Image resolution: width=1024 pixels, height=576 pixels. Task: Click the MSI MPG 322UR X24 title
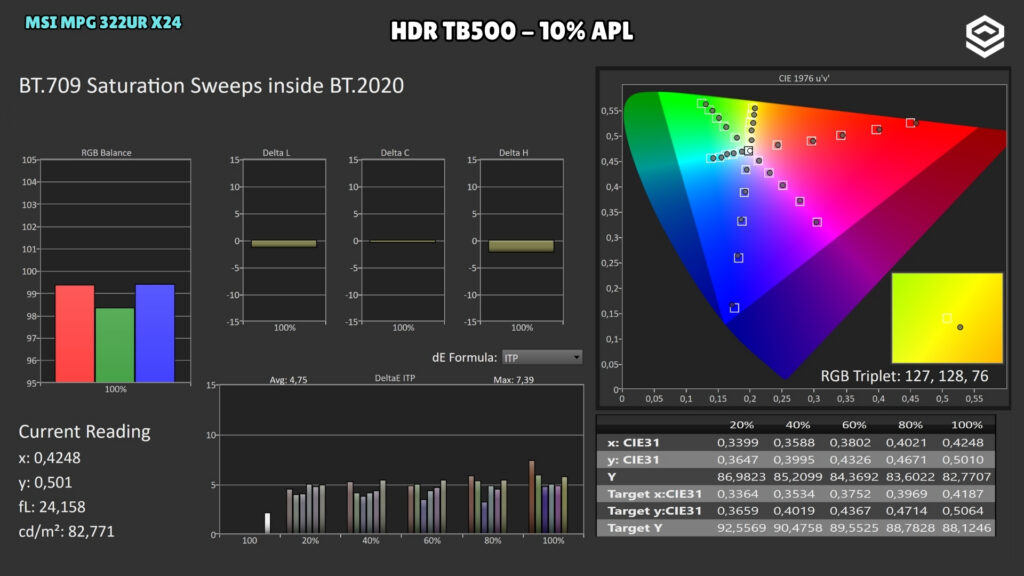click(x=103, y=23)
